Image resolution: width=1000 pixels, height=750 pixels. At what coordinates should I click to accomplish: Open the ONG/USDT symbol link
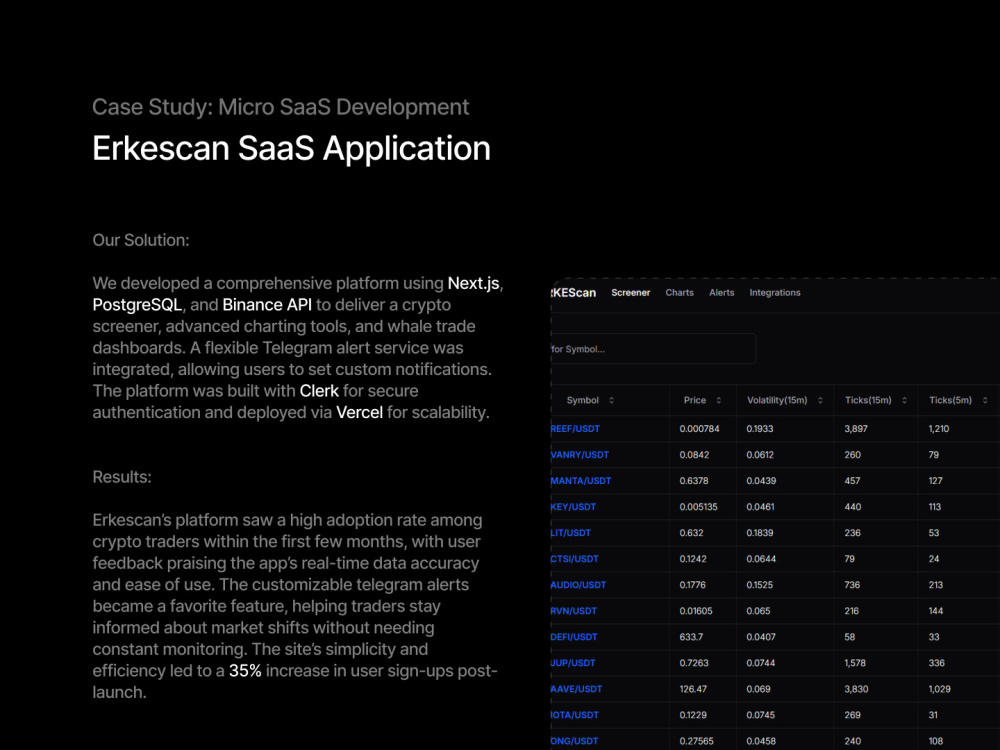575,741
